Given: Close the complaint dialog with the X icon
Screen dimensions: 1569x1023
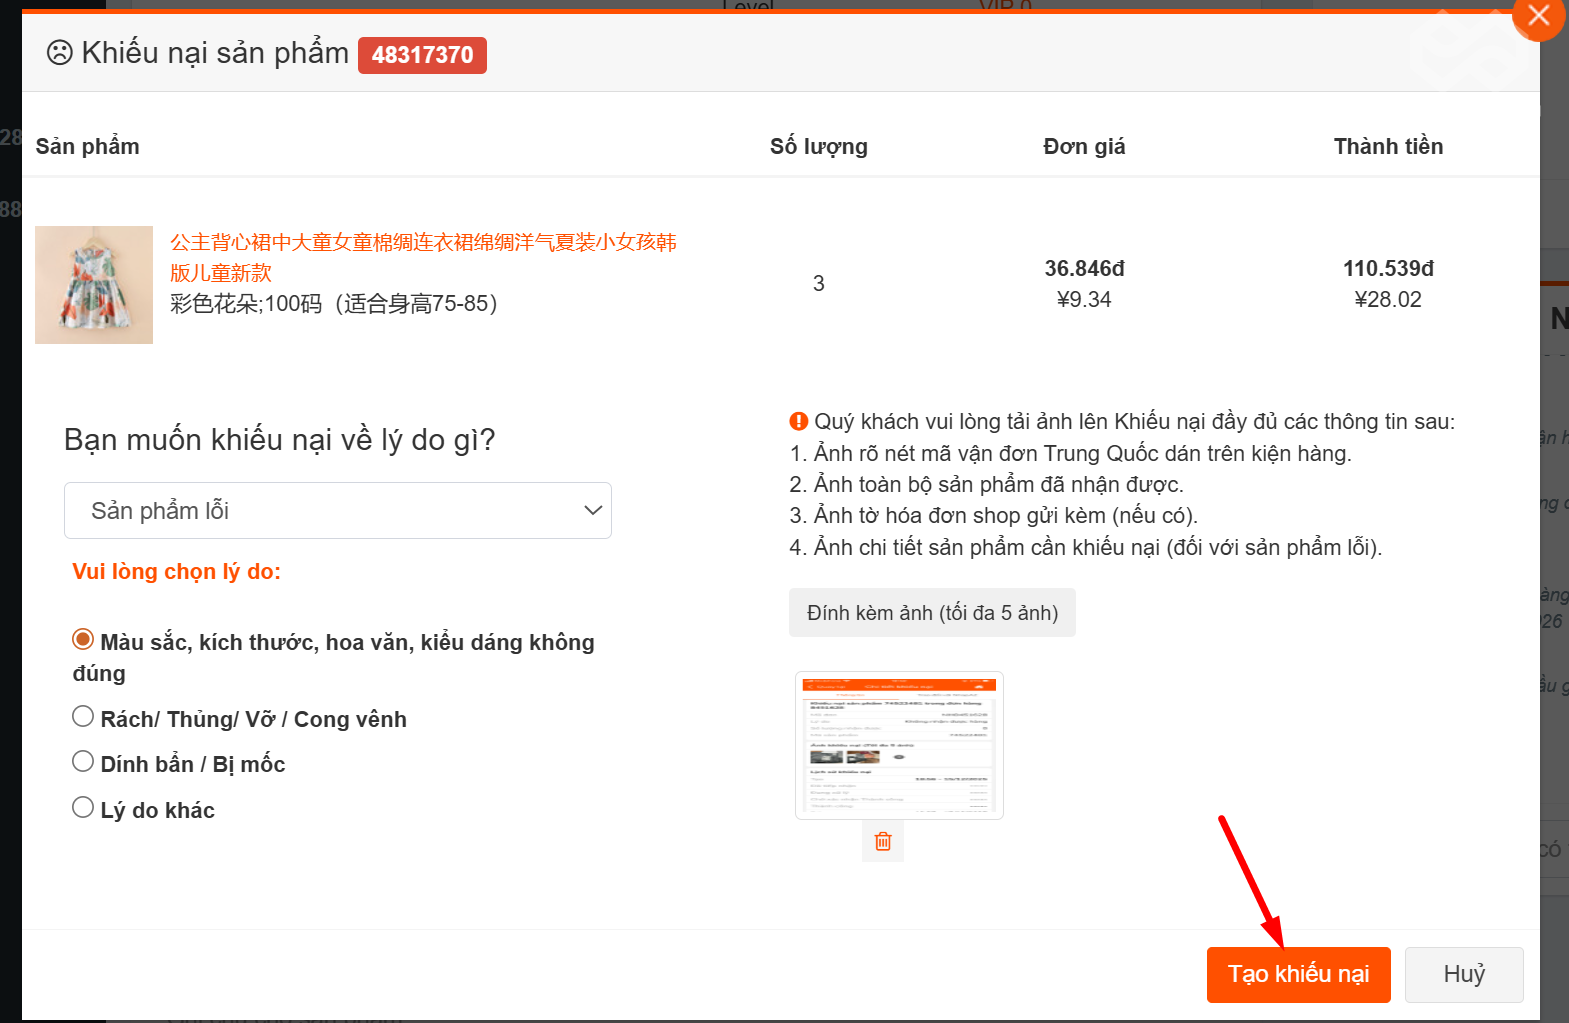Looking at the screenshot, I should coord(1538,16).
